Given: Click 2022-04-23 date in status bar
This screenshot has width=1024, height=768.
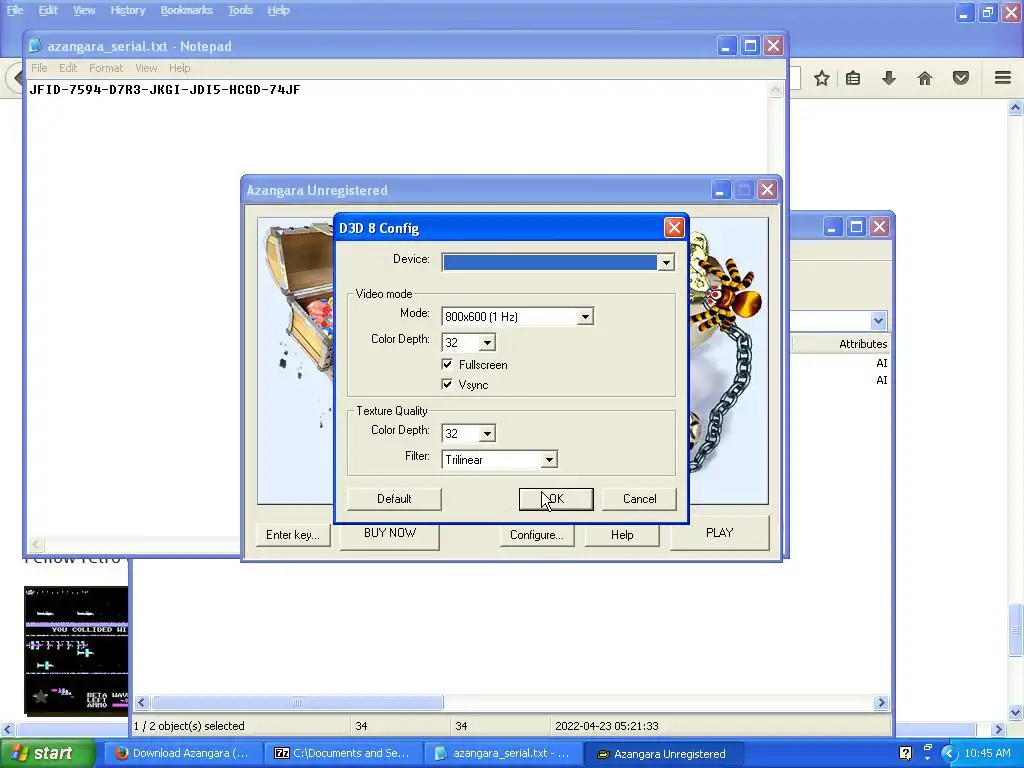Looking at the screenshot, I should (607, 726).
